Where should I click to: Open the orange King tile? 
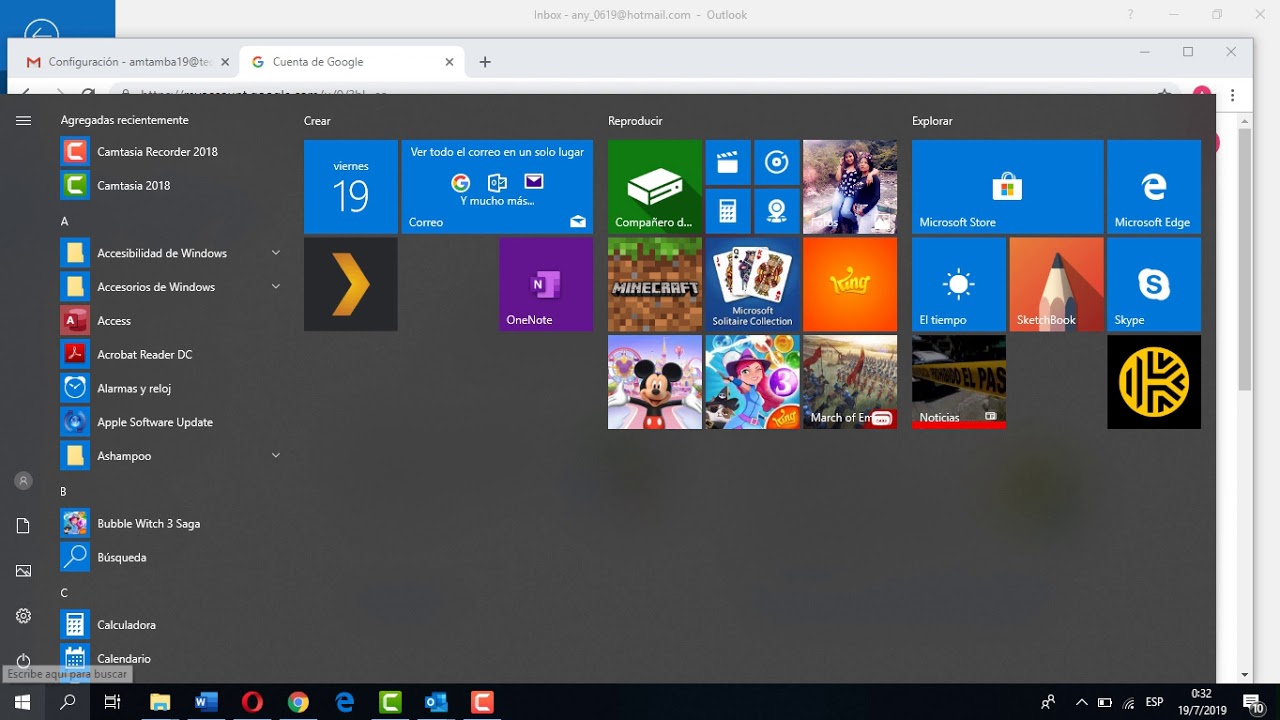tap(850, 284)
